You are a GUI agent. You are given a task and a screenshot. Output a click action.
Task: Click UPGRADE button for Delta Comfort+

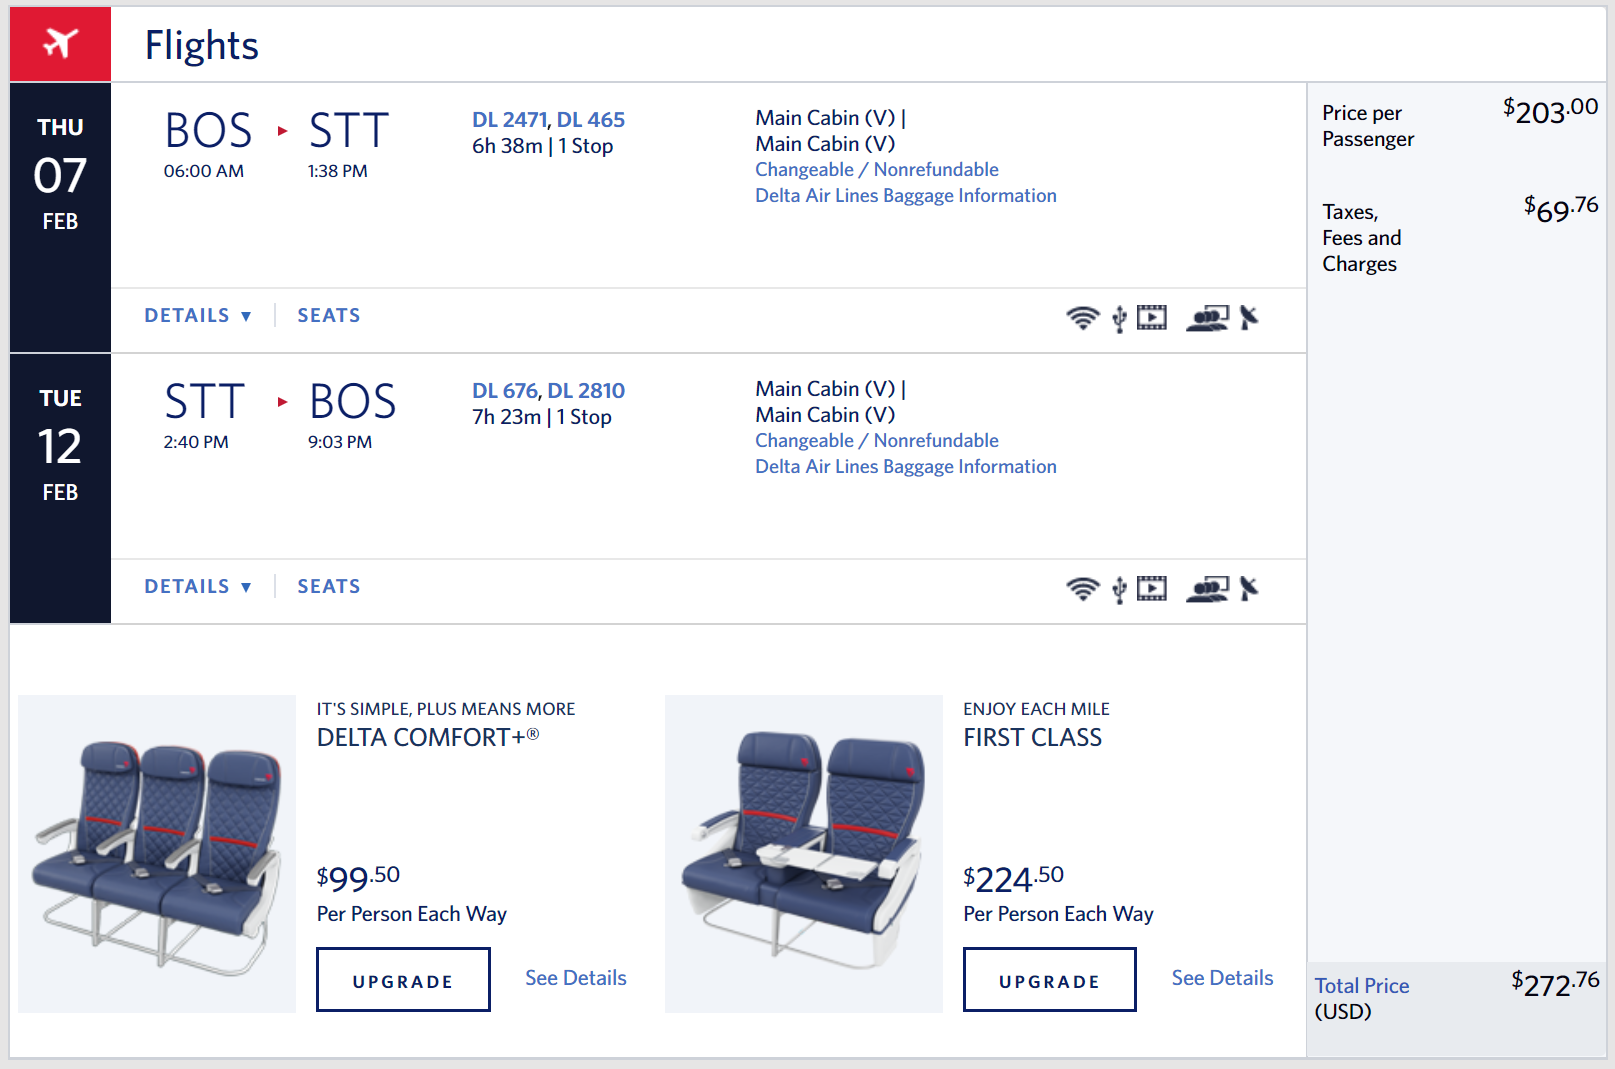click(x=403, y=980)
